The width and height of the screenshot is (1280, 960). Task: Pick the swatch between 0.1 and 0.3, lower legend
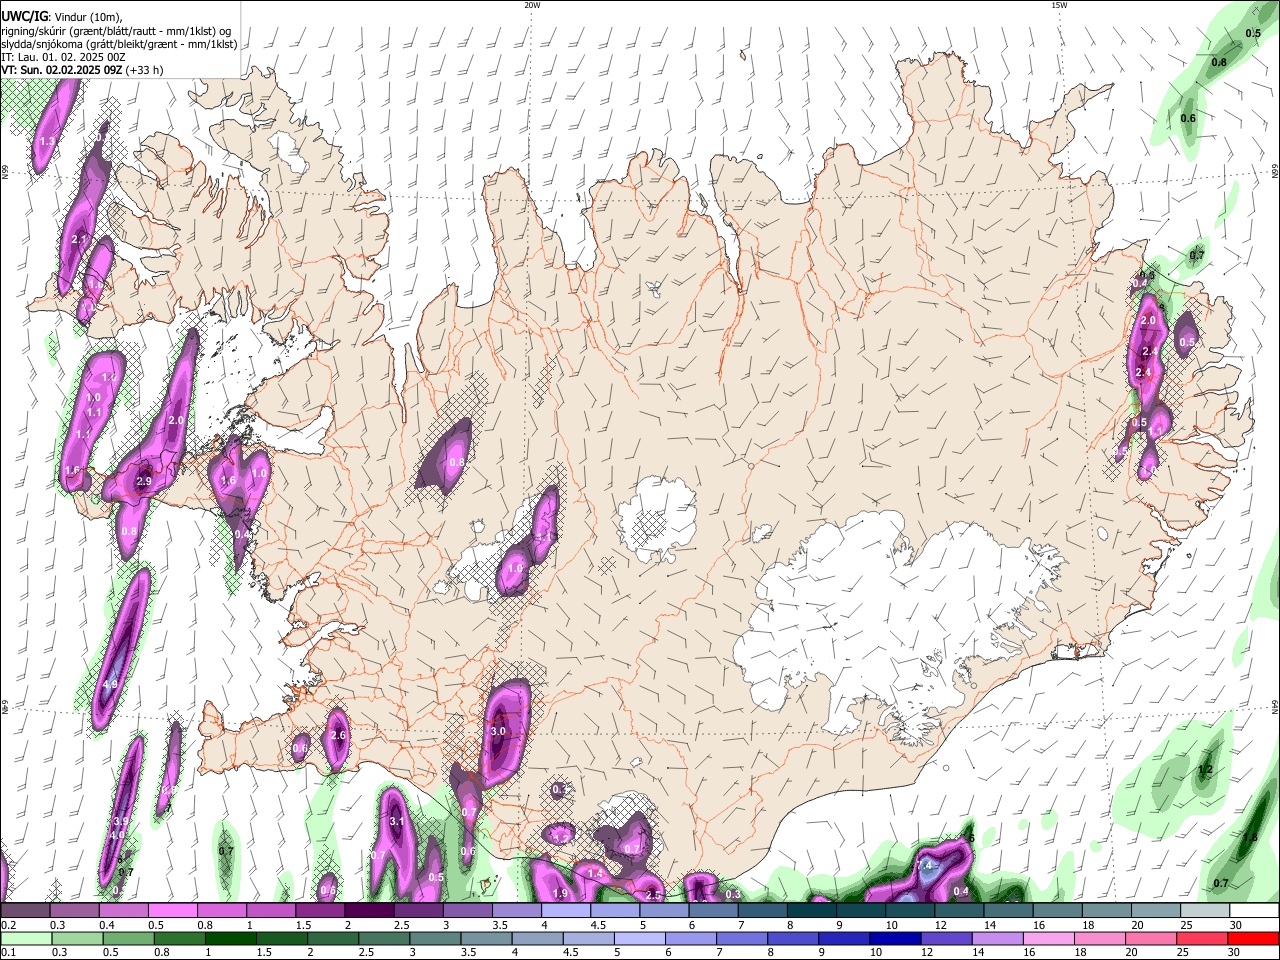point(25,939)
